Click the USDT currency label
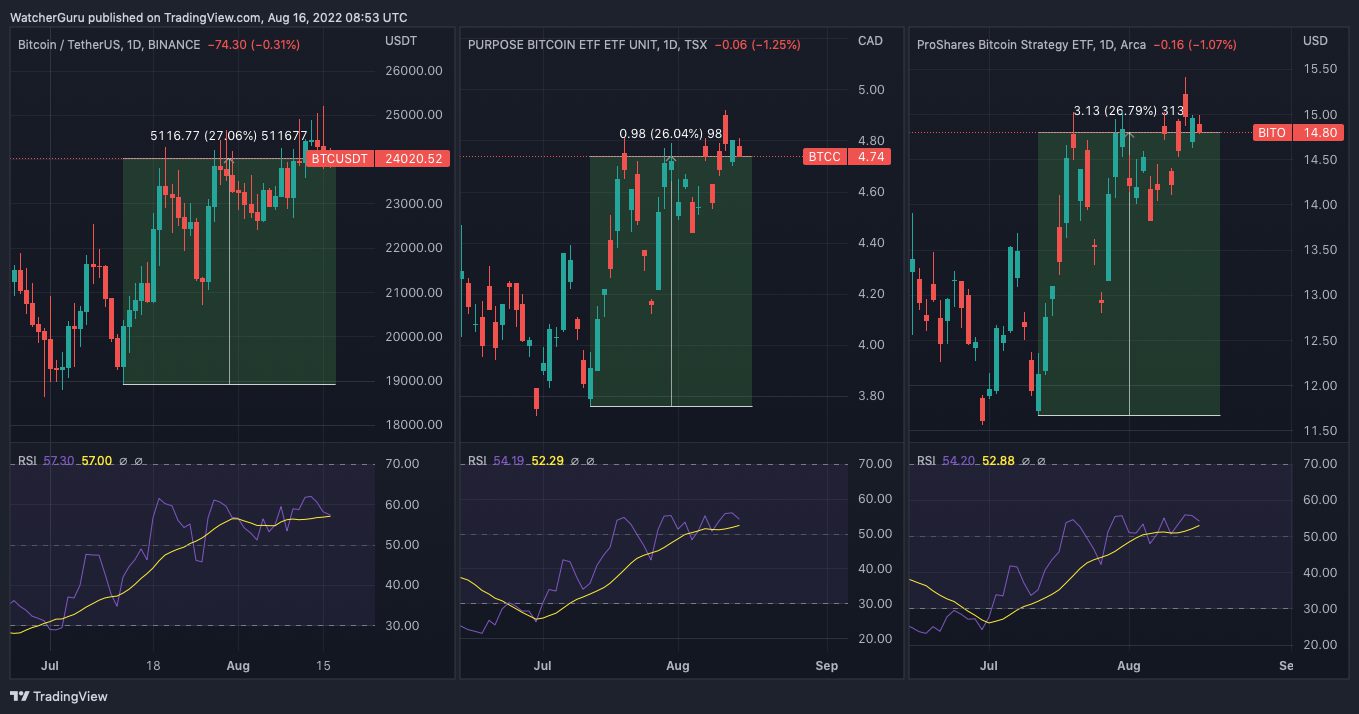The width and height of the screenshot is (1359, 714). [x=401, y=40]
